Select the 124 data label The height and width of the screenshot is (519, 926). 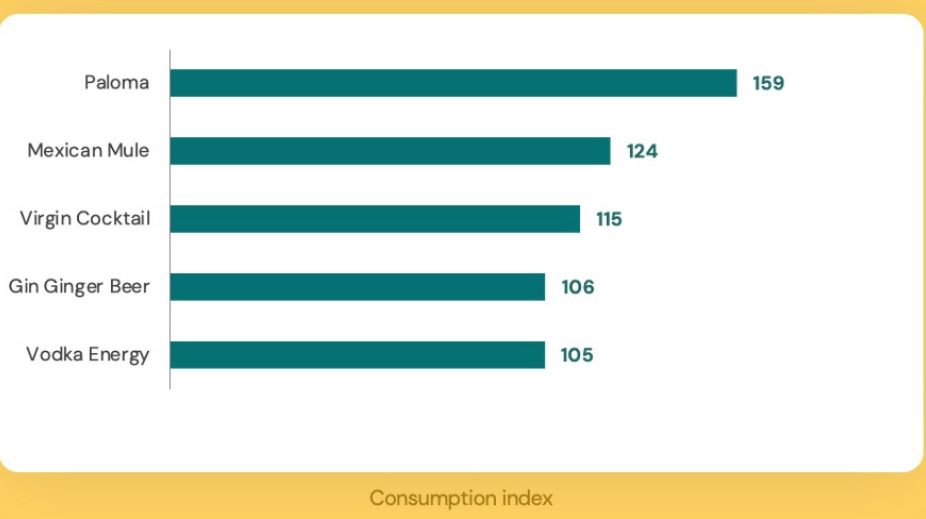coord(642,152)
